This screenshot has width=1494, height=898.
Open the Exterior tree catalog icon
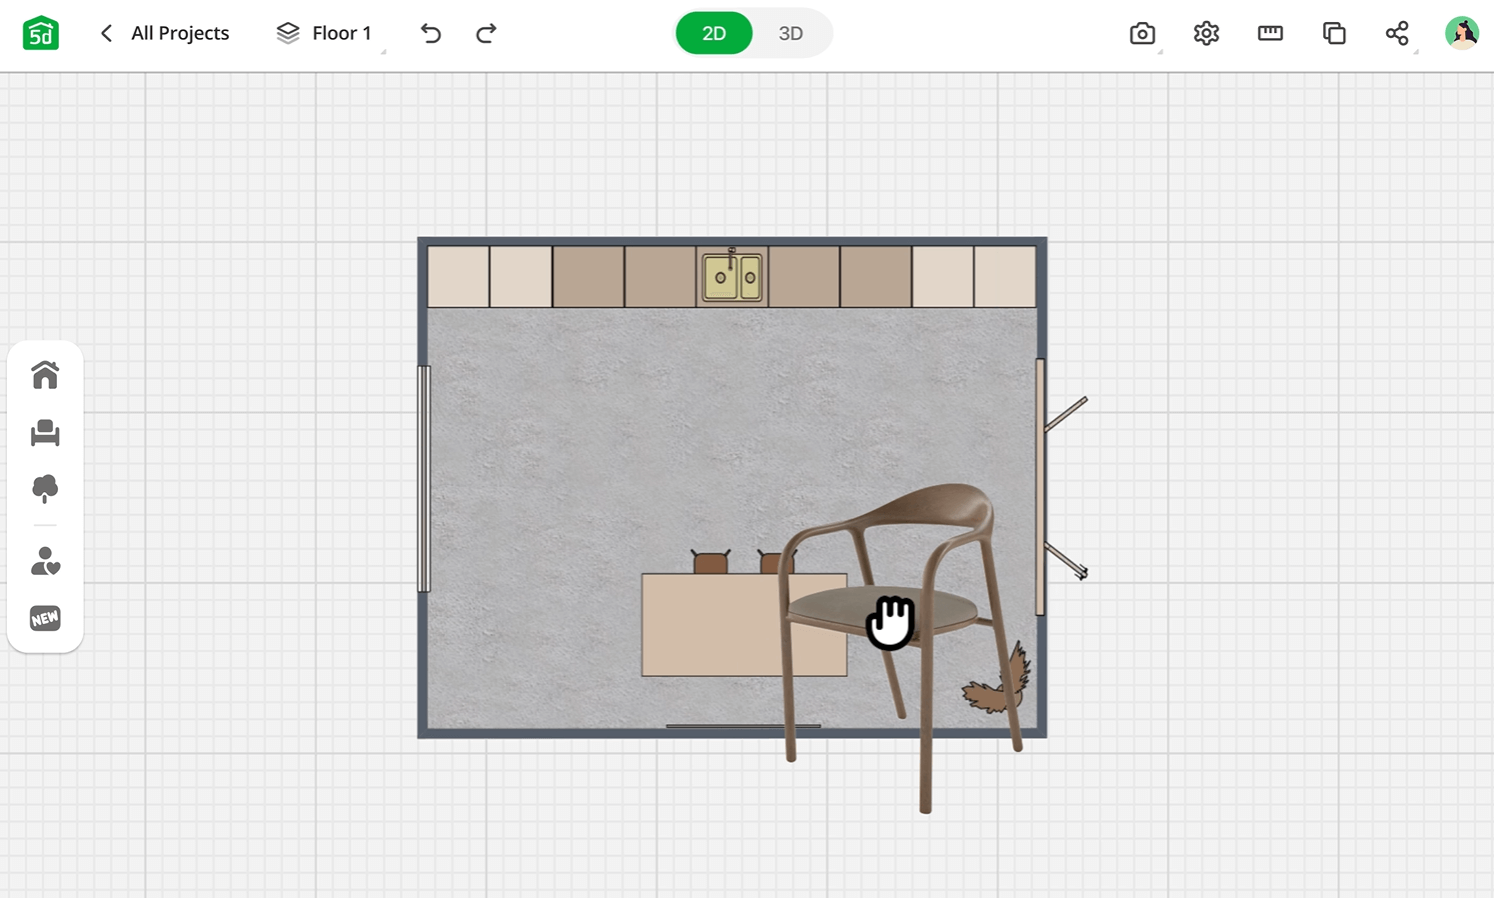45,488
